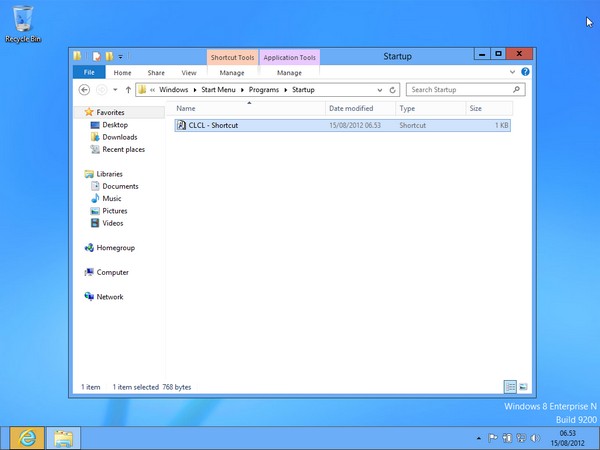Screen dimensions: 600x450
Task: Select the CLCL - Shortcut file
Action: [342, 126]
